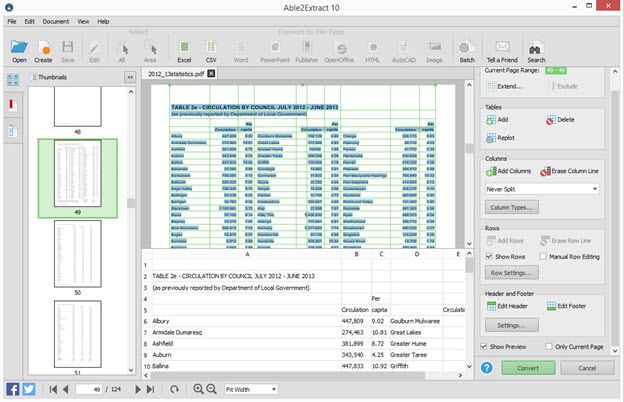This screenshot has height=402, width=624.
Task: Share on Facebook icon
Action: pyautogui.click(x=13, y=389)
